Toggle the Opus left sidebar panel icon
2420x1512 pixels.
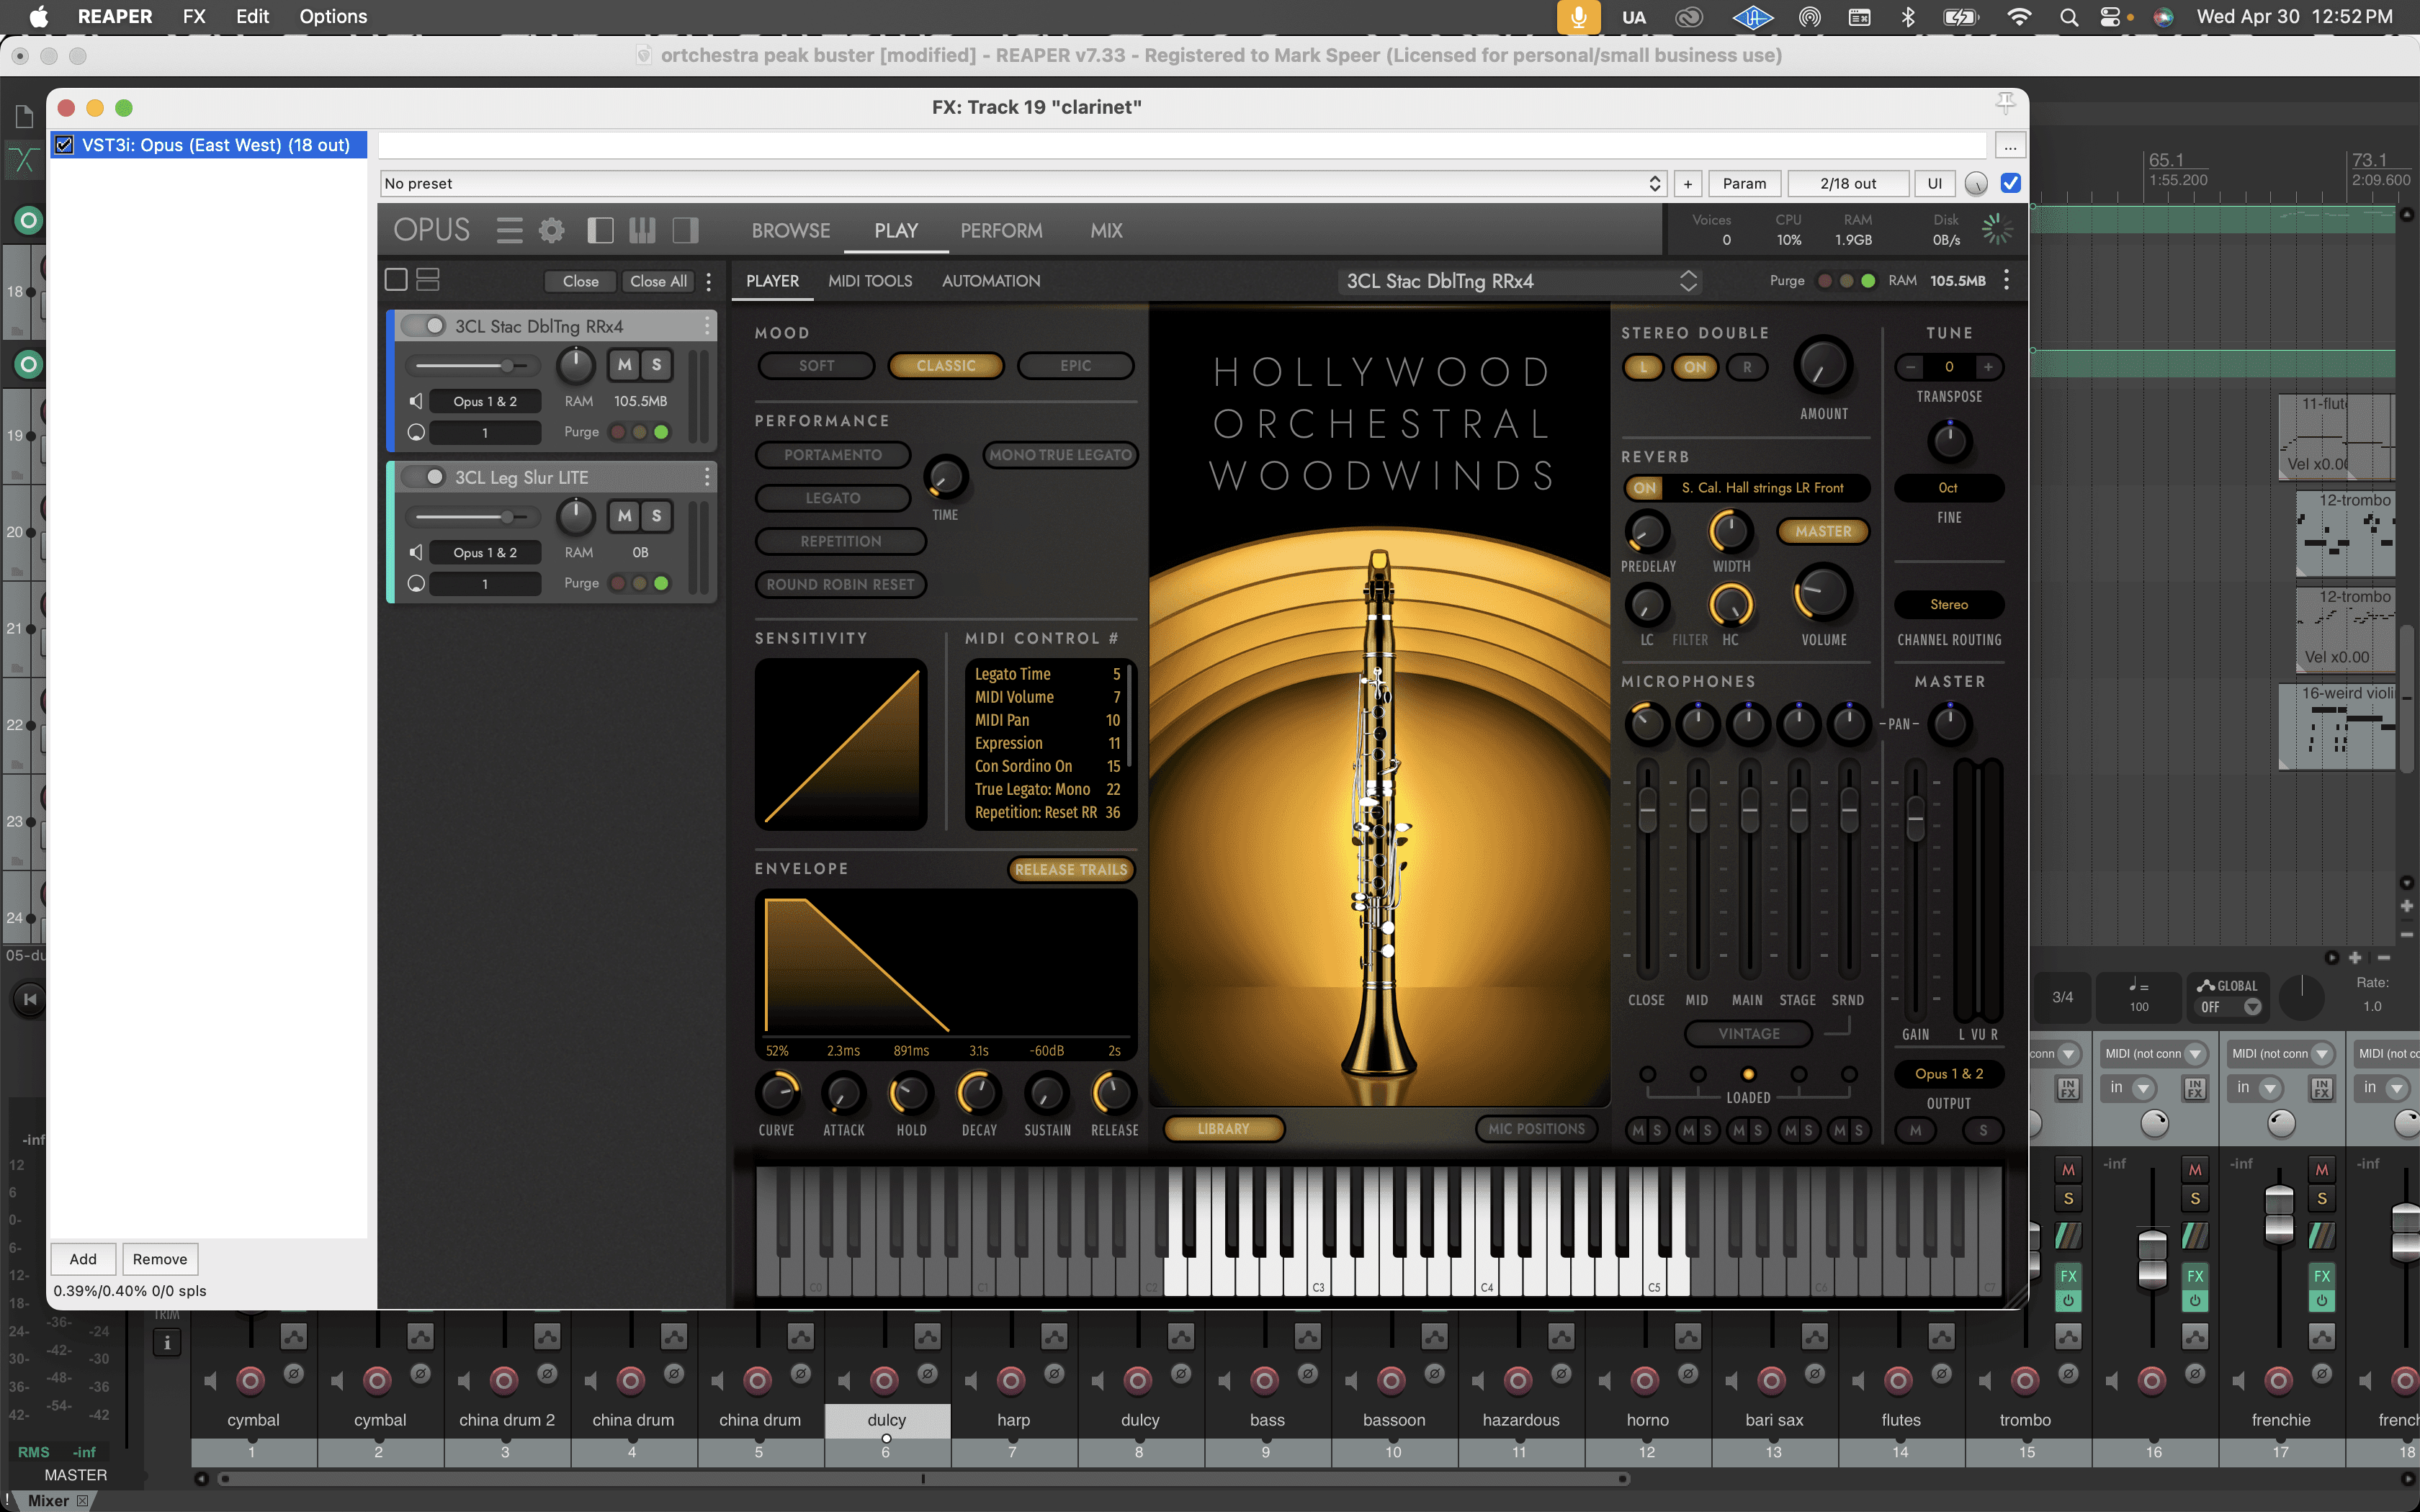click(600, 231)
